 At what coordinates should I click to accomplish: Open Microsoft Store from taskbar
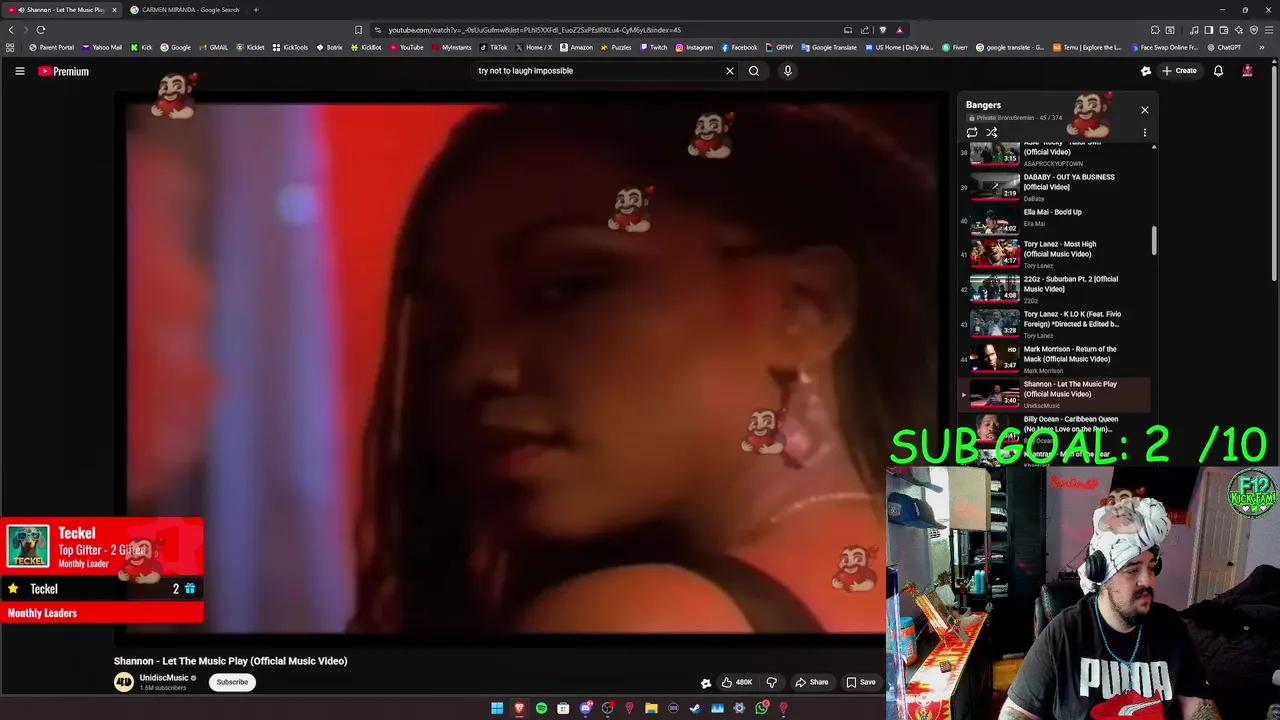pyautogui.click(x=563, y=708)
